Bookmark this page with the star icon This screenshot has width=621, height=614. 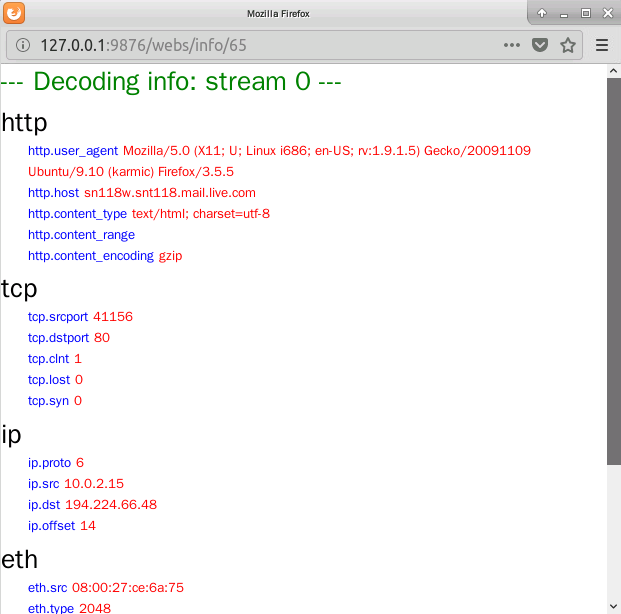pos(568,45)
